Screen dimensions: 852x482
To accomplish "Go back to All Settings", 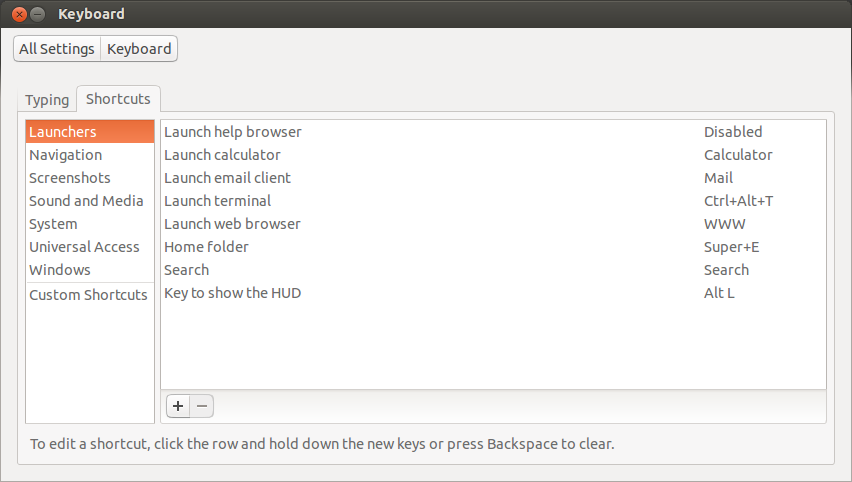I will click(57, 49).
